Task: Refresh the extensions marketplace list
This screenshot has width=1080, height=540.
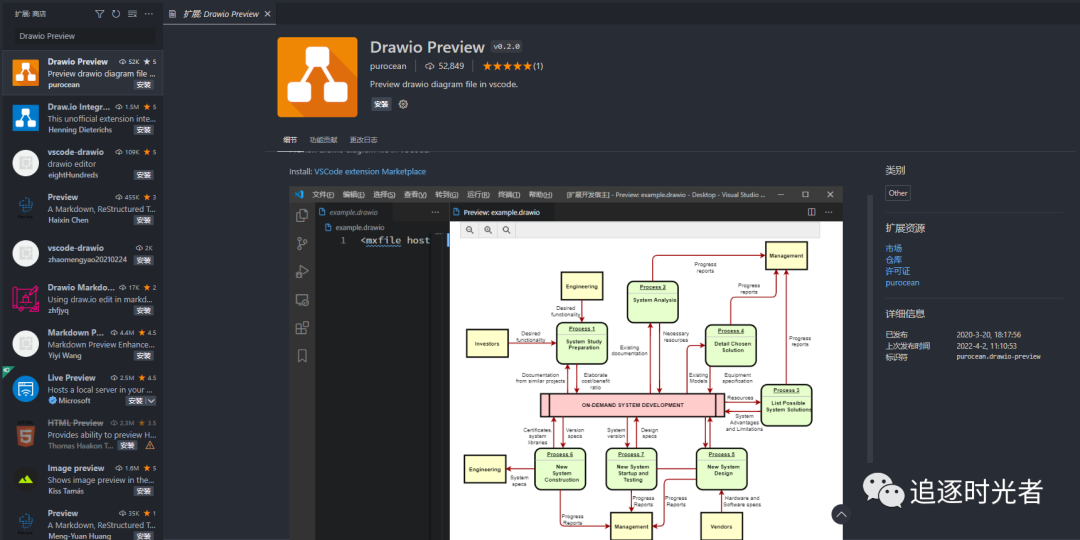Action: (116, 14)
